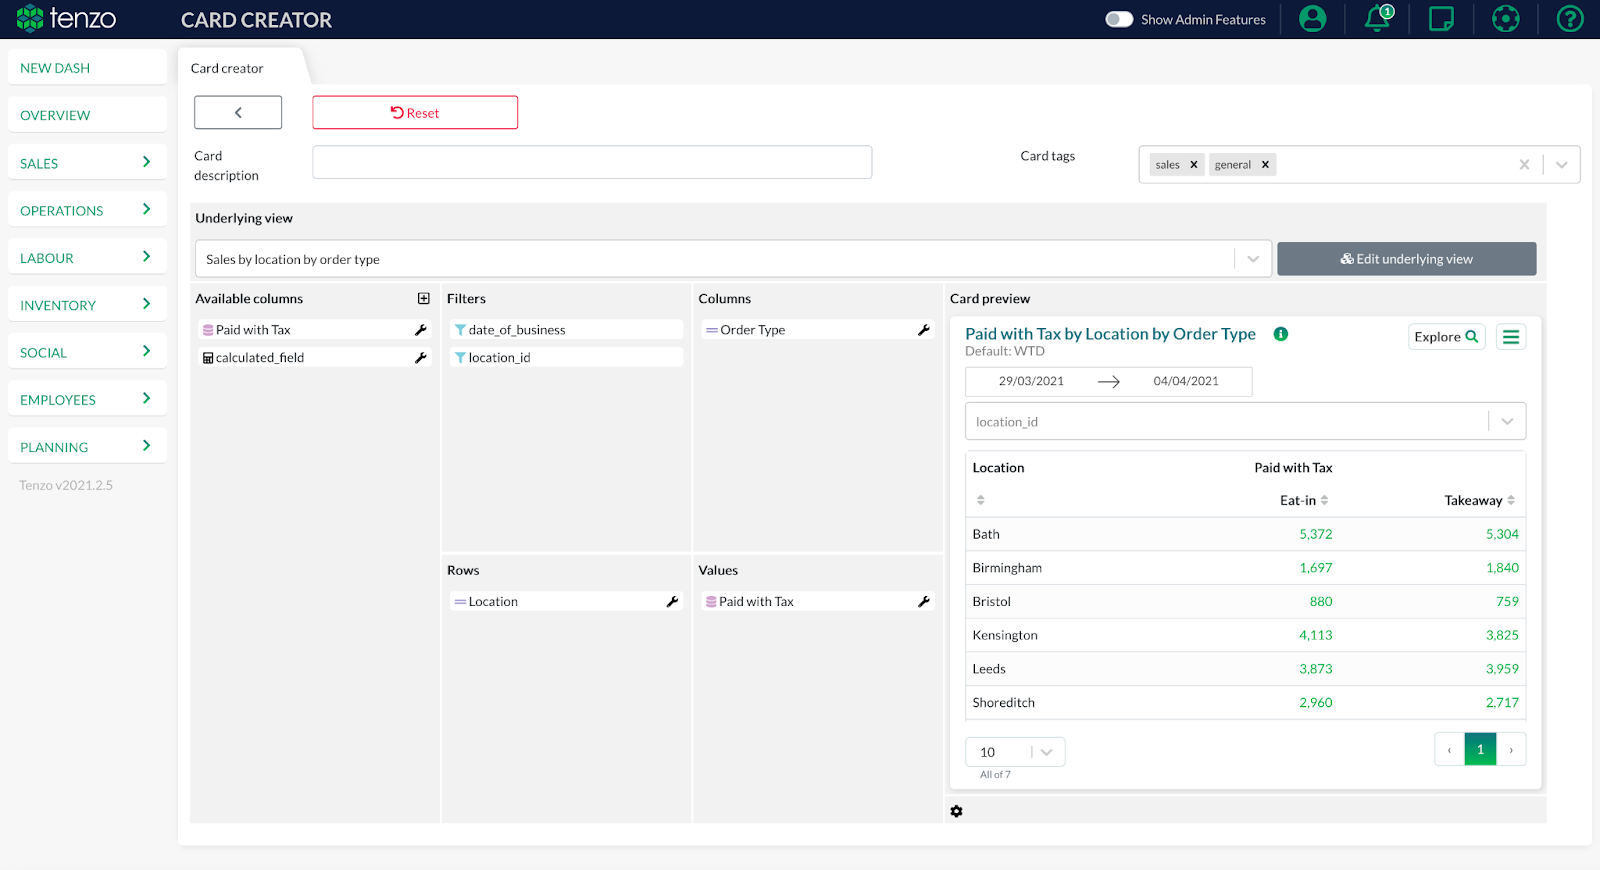
Task: Click the Tenzo logo
Action: [66, 19]
